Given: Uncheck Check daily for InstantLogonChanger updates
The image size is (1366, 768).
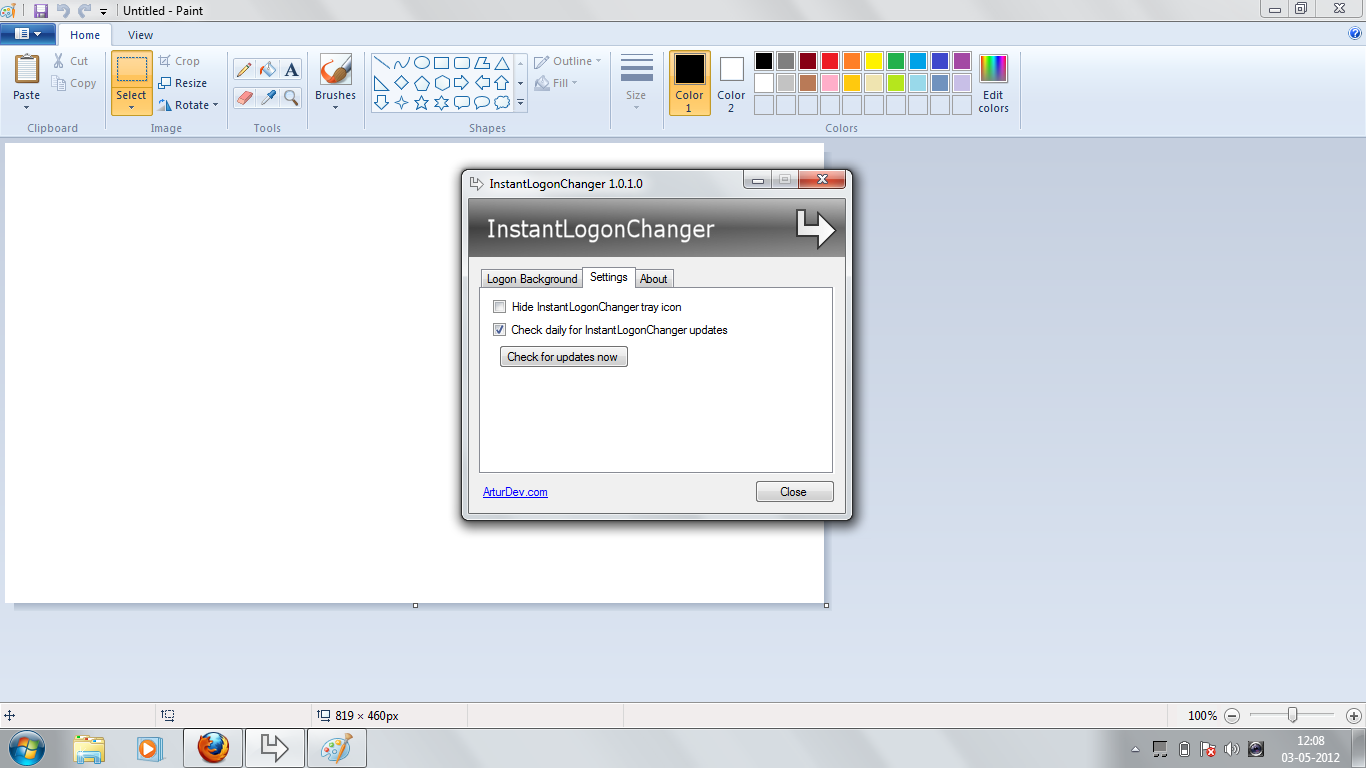Looking at the screenshot, I should point(500,330).
